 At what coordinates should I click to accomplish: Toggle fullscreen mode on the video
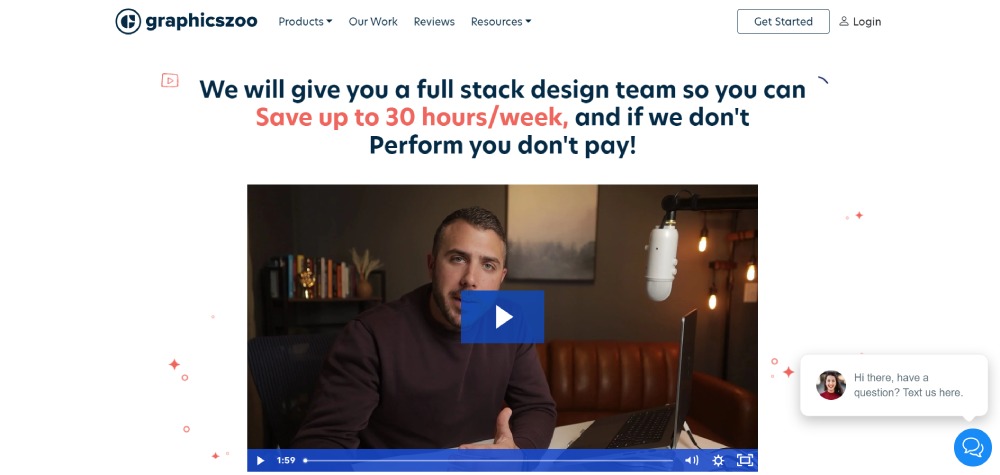[x=744, y=460]
